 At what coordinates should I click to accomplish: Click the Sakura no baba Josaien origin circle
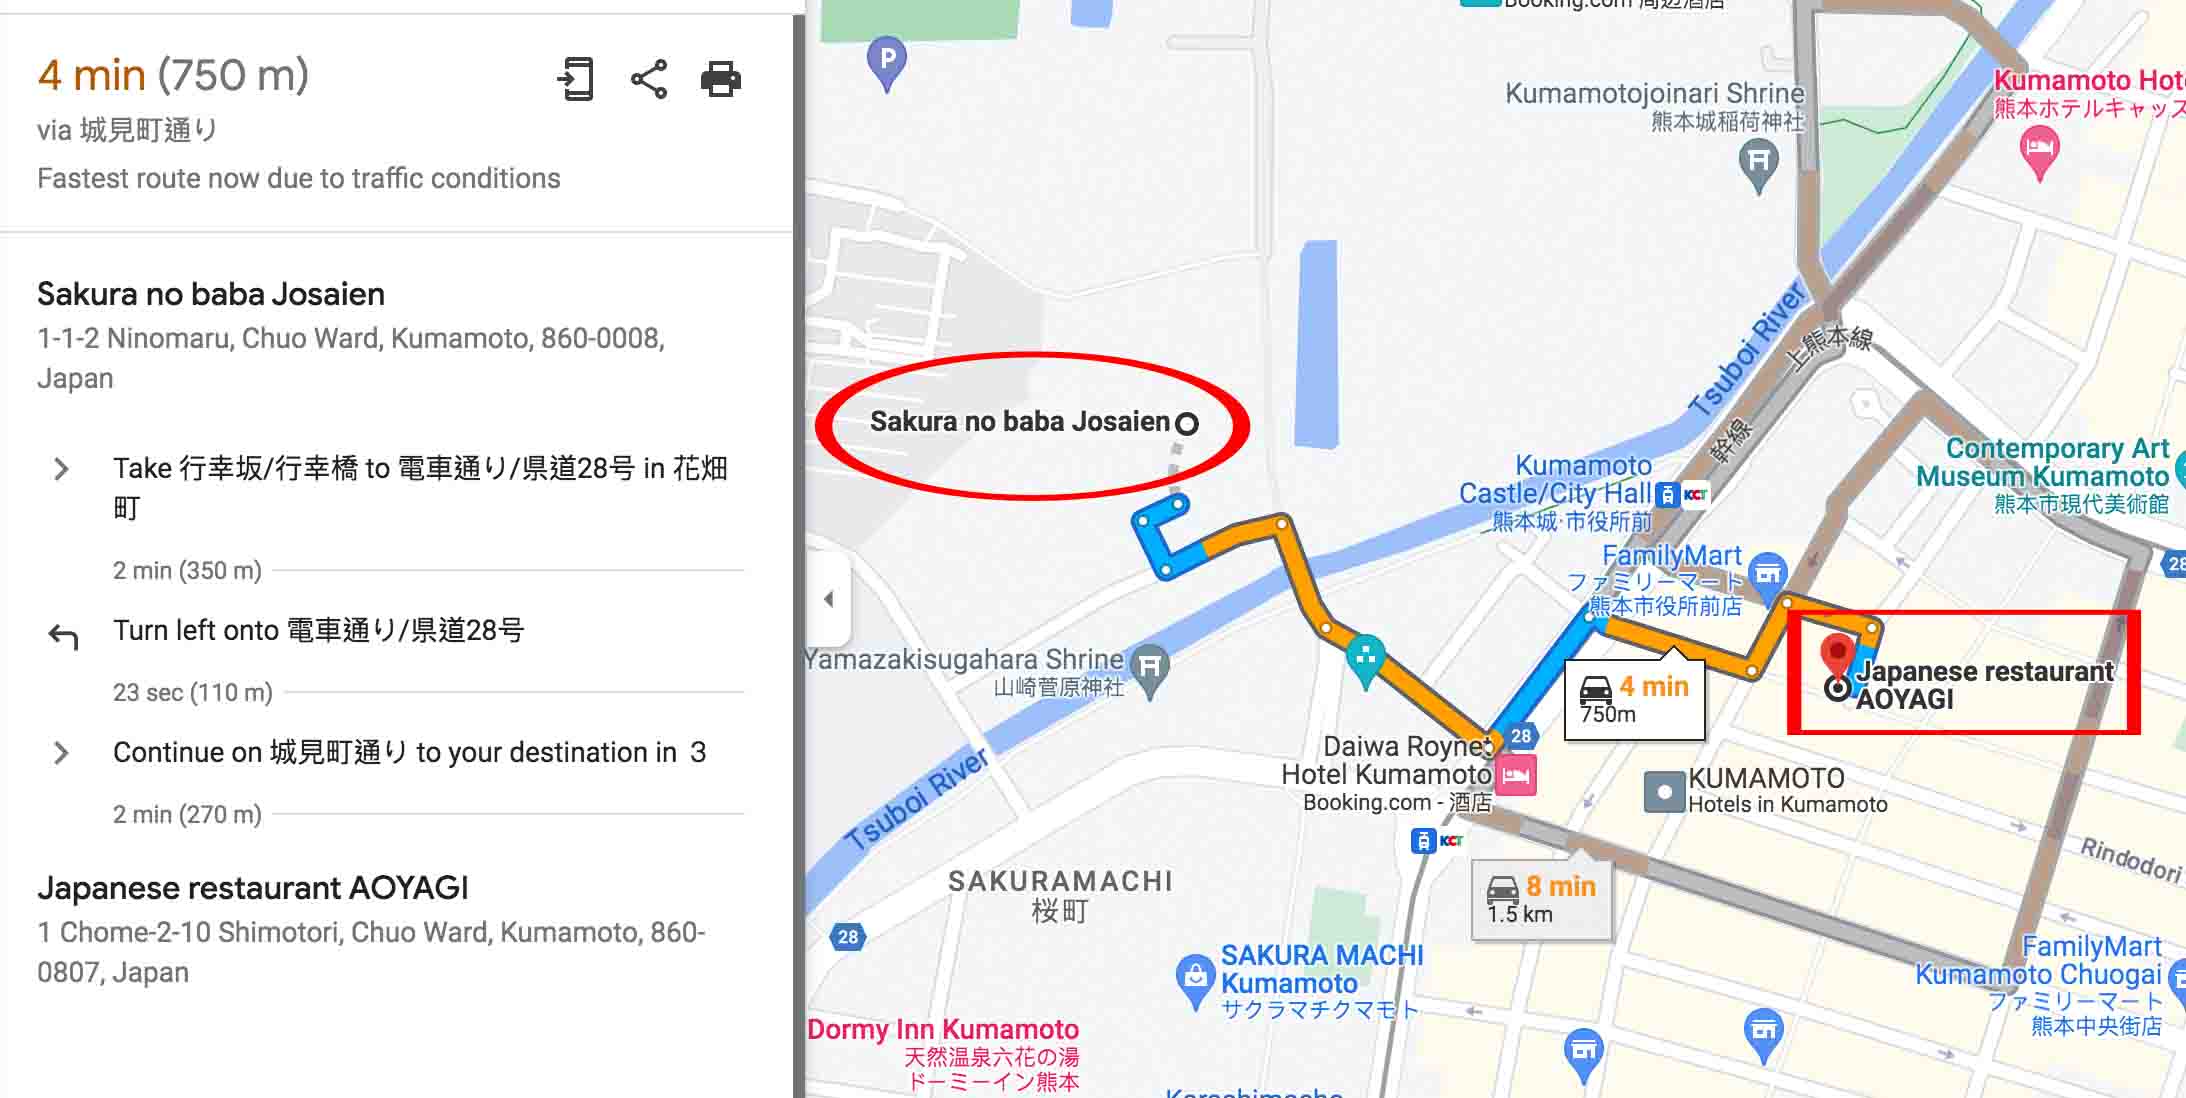pos(1187,424)
